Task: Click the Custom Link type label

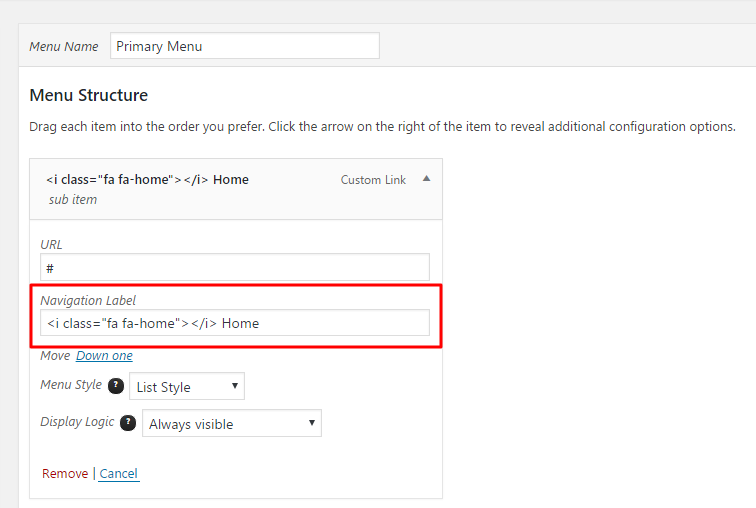Action: (373, 180)
